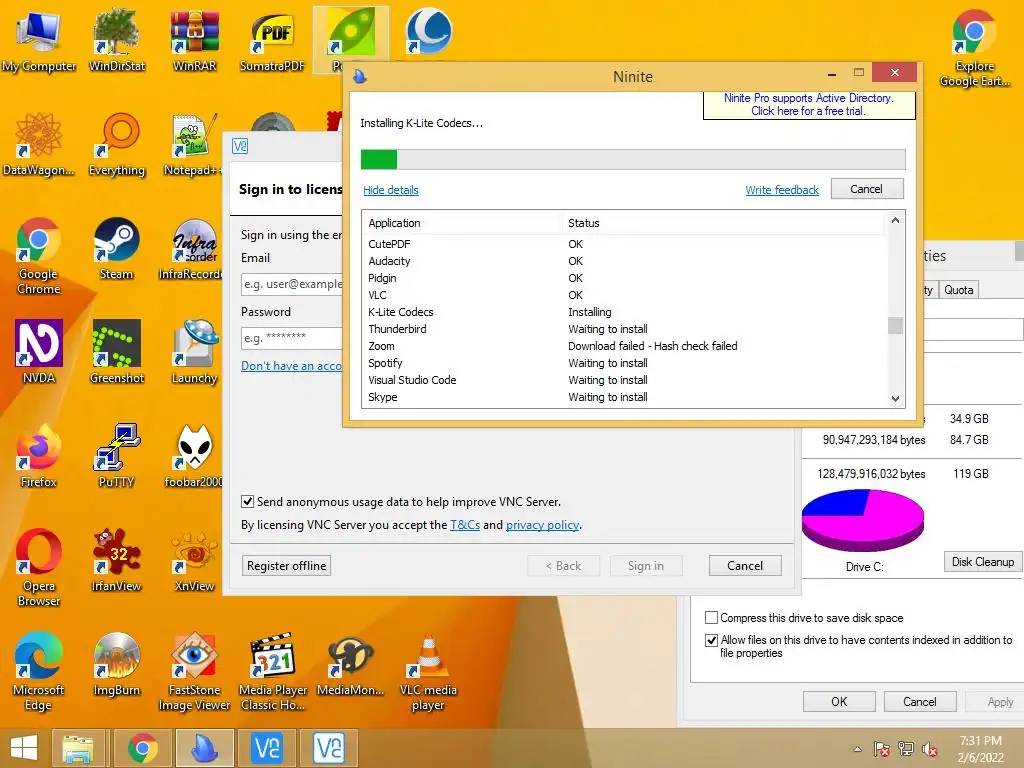Image resolution: width=1024 pixels, height=768 pixels.
Task: Click the Status column header
Action: (x=724, y=223)
